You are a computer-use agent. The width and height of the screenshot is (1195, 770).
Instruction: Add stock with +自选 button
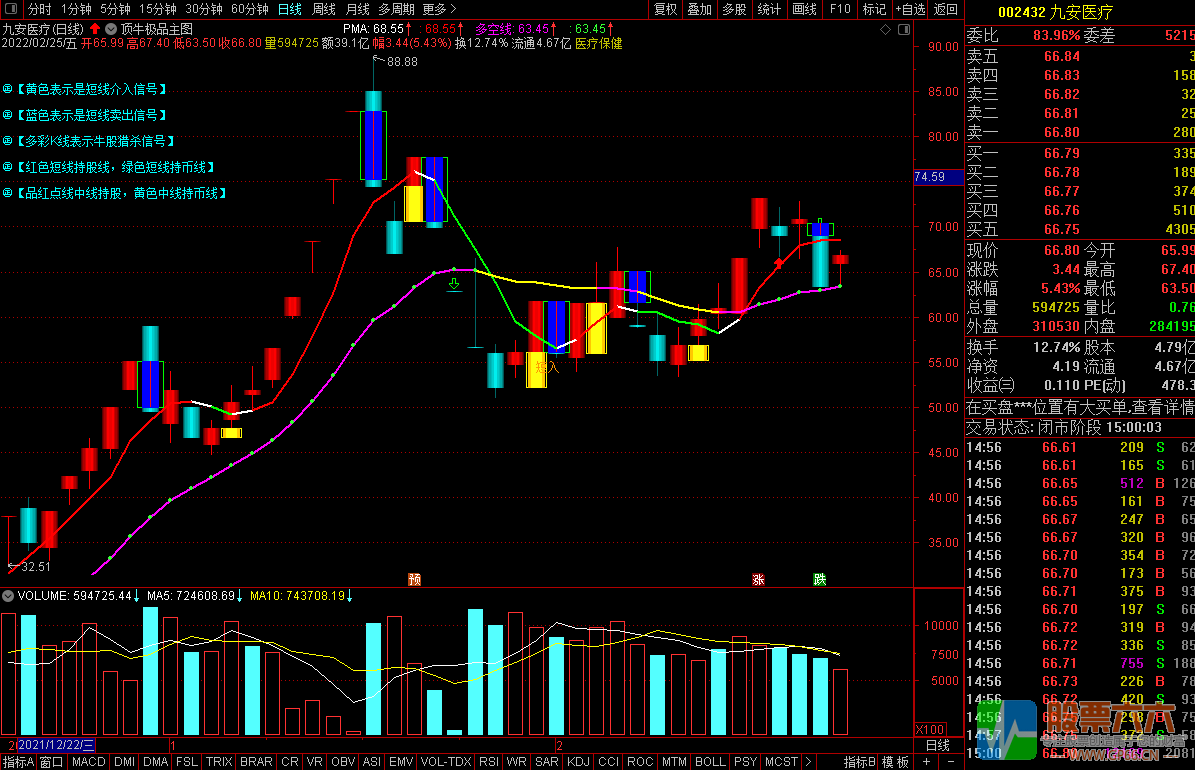pos(908,9)
